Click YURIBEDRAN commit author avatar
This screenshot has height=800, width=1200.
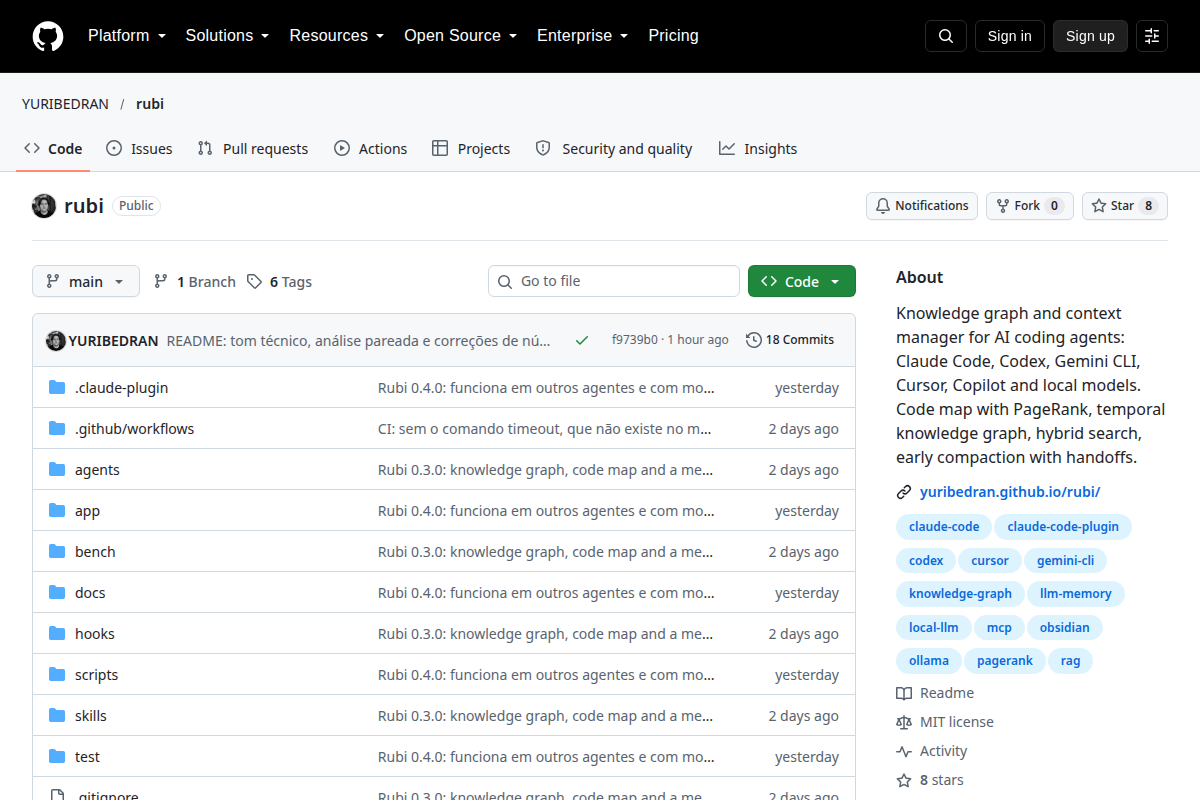click(56, 340)
